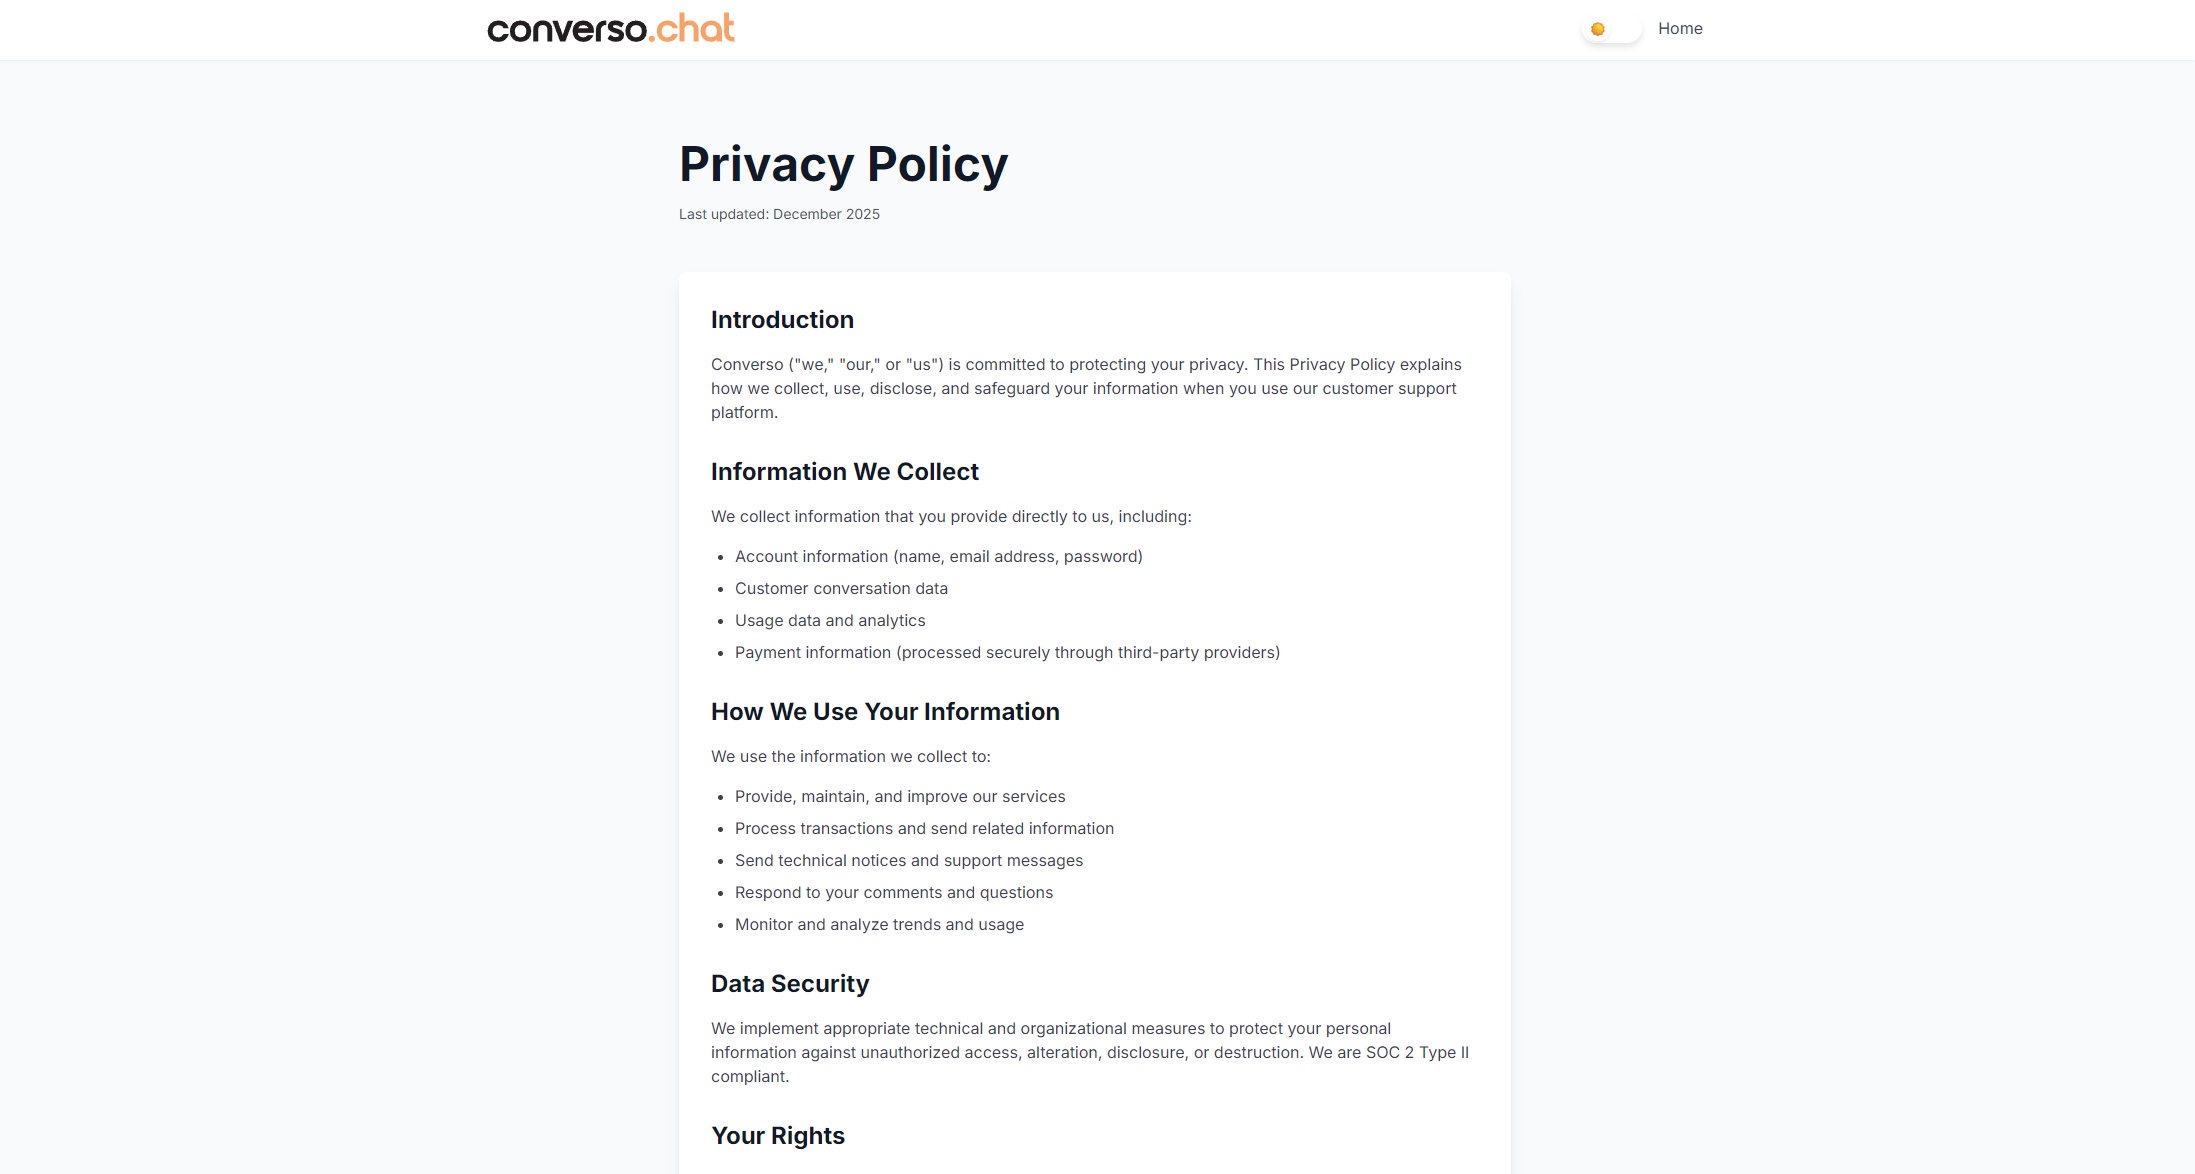The height and width of the screenshot is (1174, 2195).
Task: Click the How We Use Your Information heading
Action: pyautogui.click(x=885, y=712)
